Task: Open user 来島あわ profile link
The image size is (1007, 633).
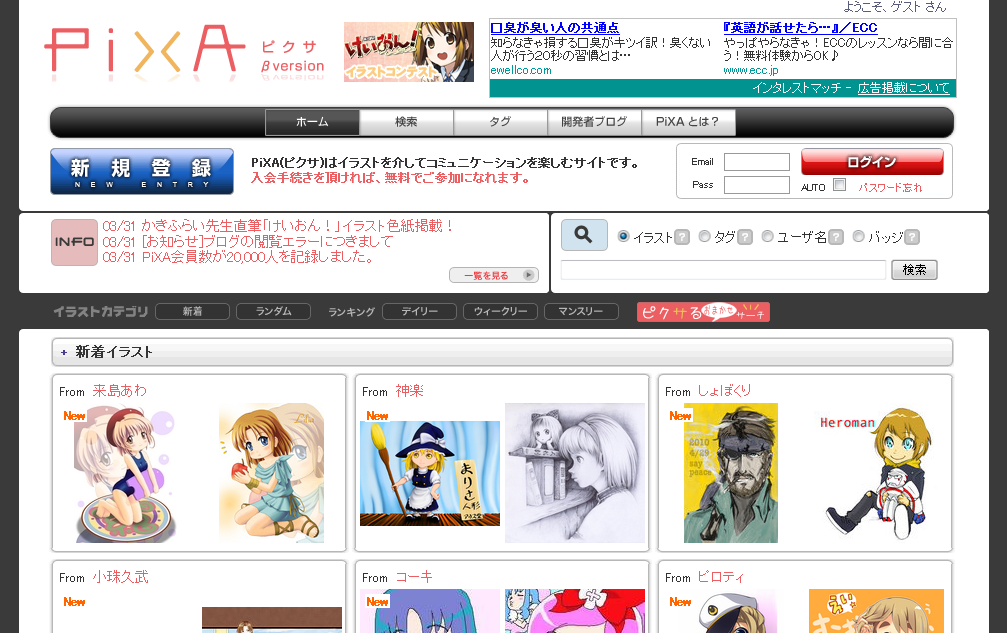Action: [119, 391]
